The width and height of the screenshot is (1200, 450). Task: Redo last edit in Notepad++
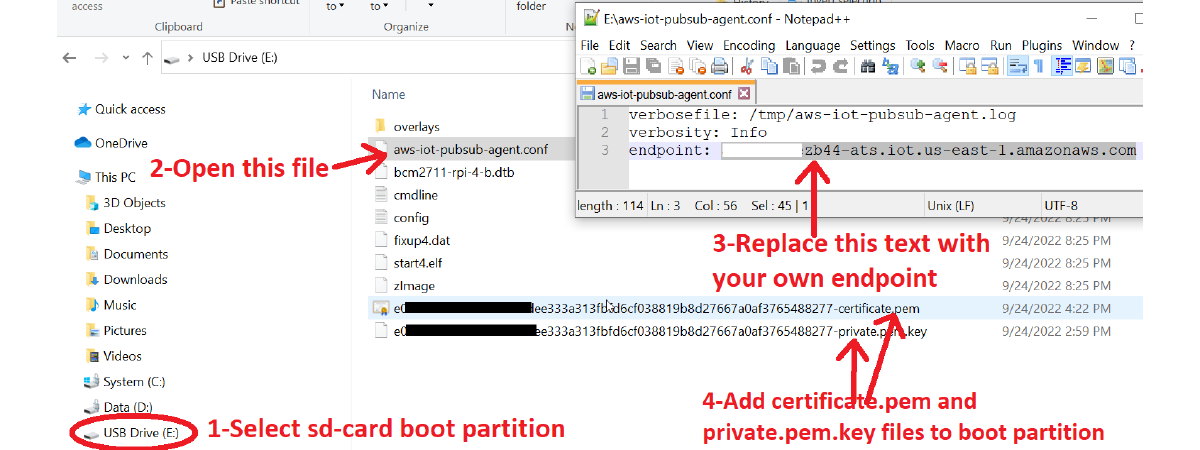point(841,66)
